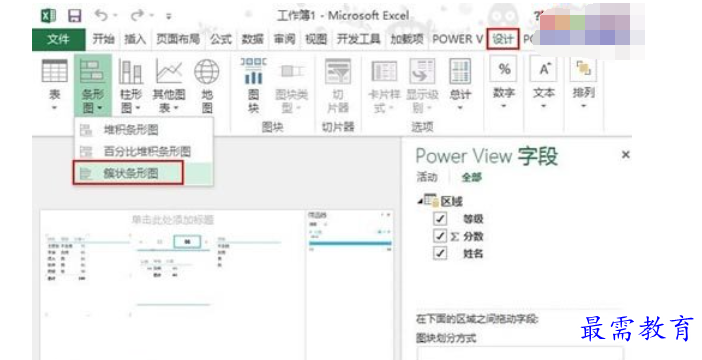Screen dimensions: 702x360
Task: Open the 其他图表 chart dropdown
Action: (x=169, y=85)
